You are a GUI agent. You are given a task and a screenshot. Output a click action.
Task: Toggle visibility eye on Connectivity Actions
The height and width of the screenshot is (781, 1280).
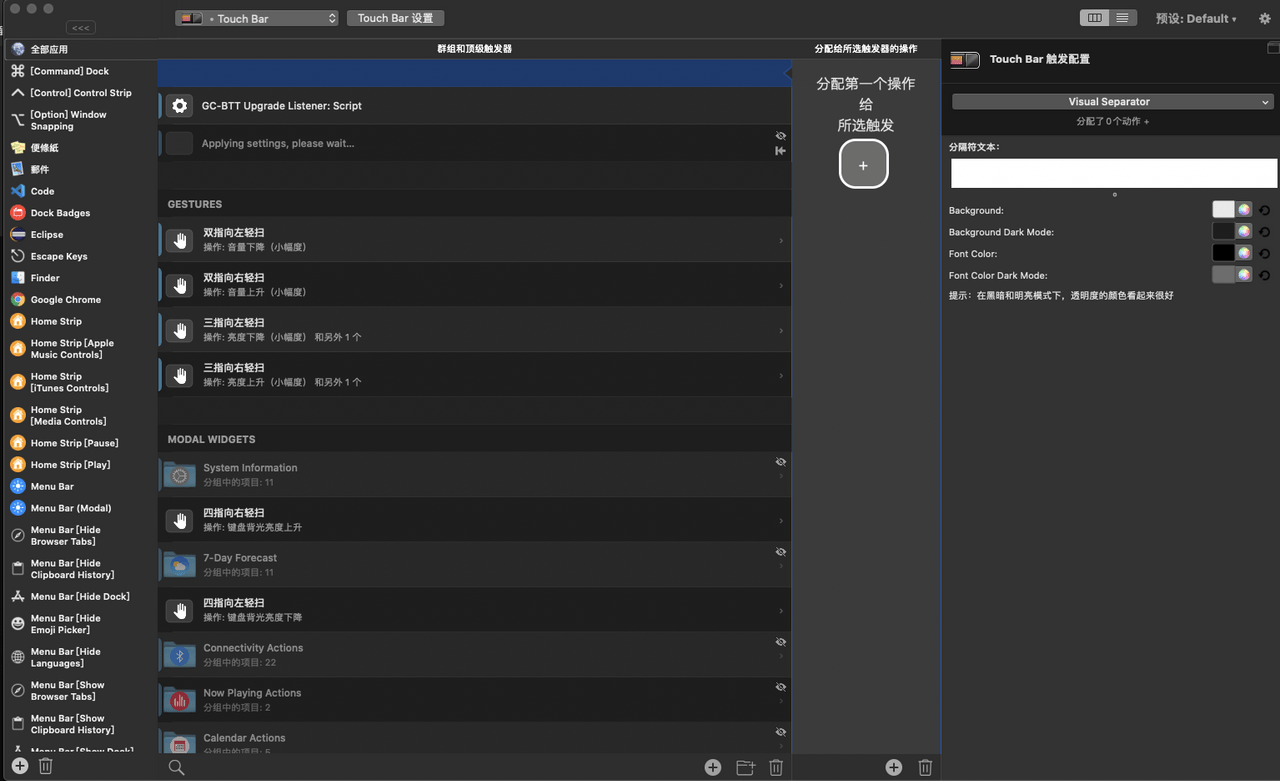coord(780,642)
